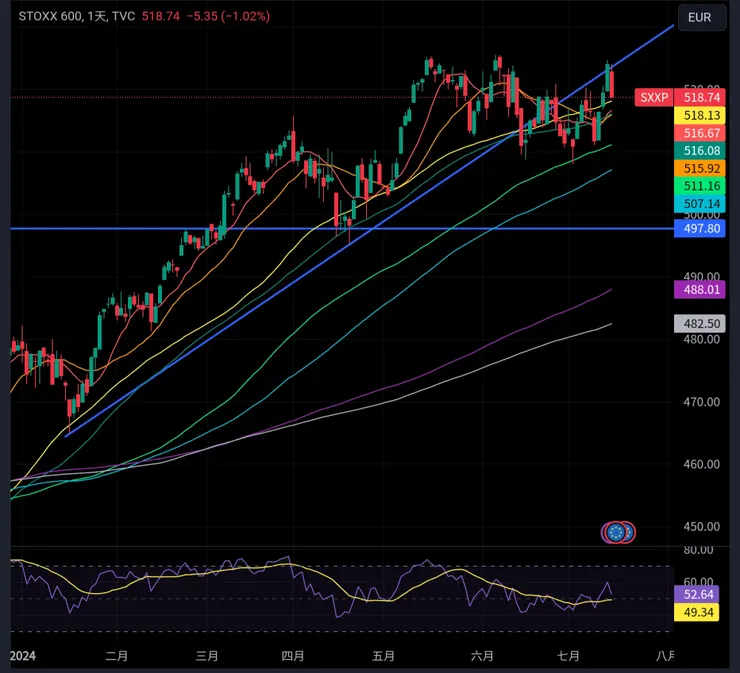Click the 2024 label on time axis
Image resolution: width=740 pixels, height=673 pixels.
23,656
